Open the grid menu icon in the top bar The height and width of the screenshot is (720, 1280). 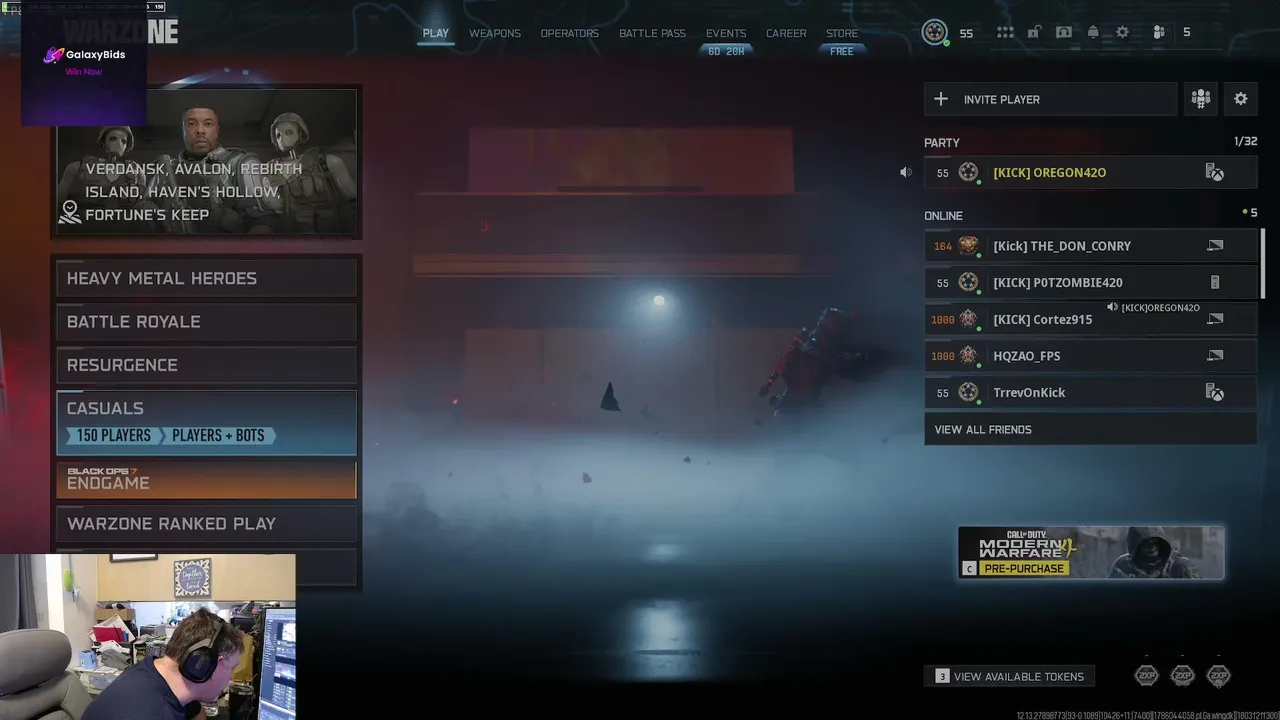(x=1005, y=33)
